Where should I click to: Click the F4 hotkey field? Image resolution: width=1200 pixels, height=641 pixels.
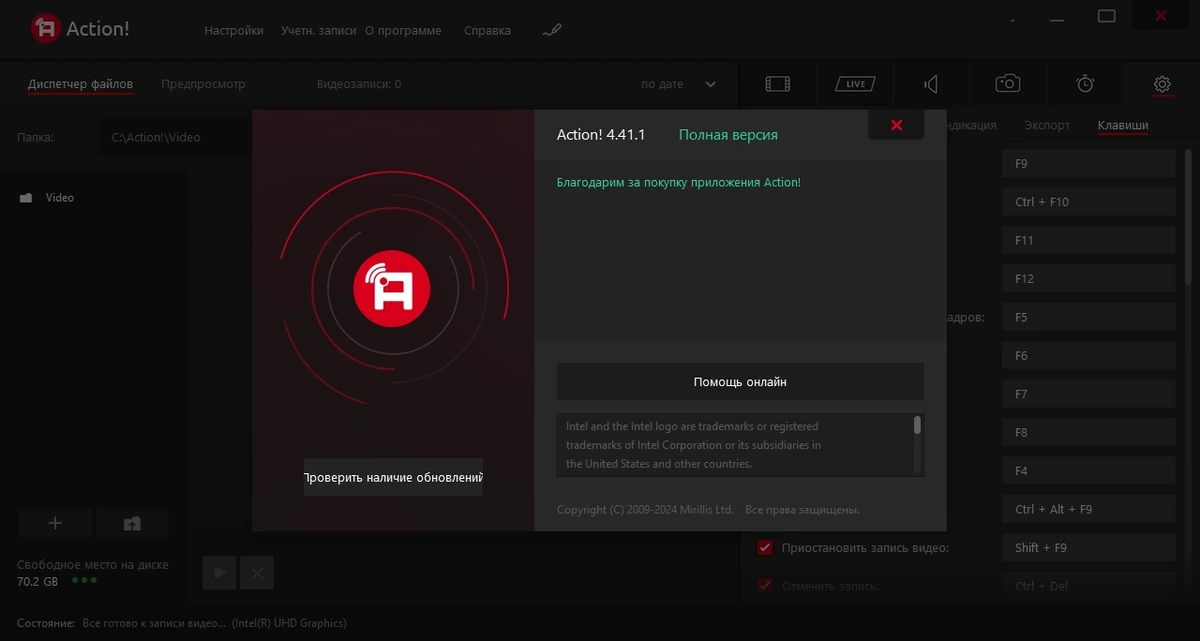click(x=1089, y=471)
